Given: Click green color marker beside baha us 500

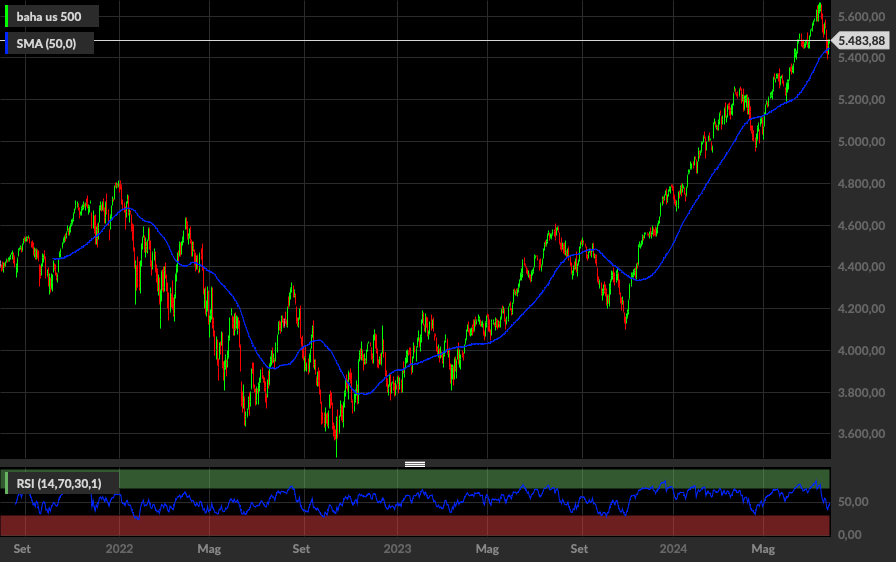Looking at the screenshot, I should pos(8,16).
